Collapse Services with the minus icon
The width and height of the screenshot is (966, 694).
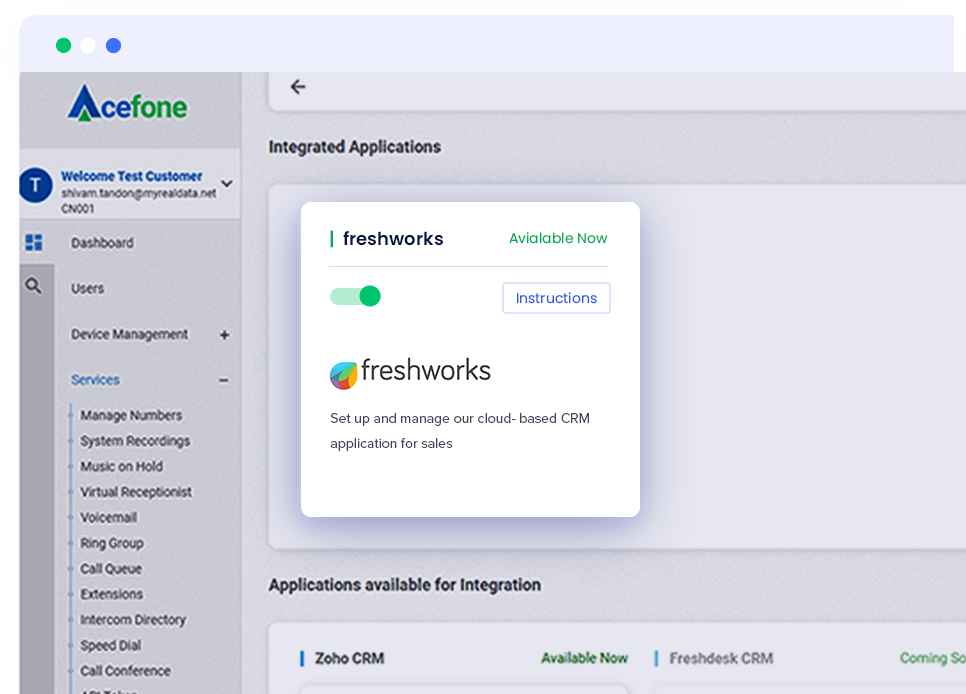224,381
